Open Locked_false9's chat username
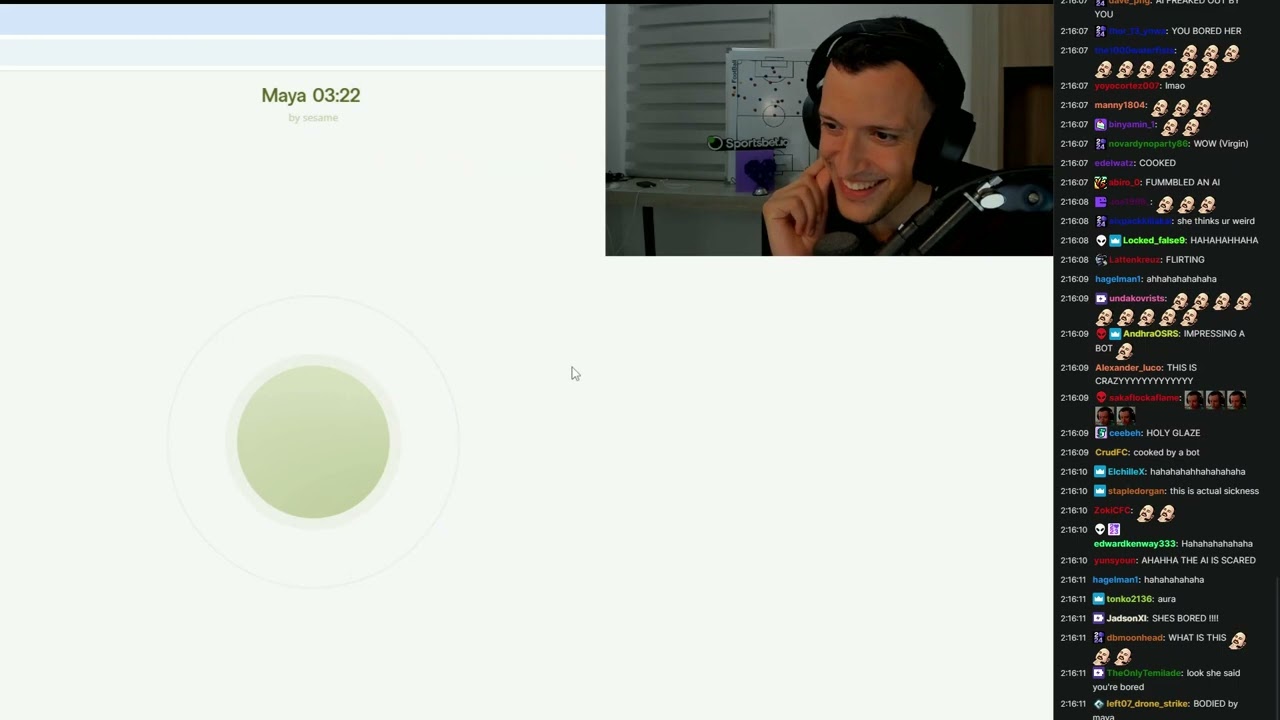The width and height of the screenshot is (1280, 720). (1154, 241)
